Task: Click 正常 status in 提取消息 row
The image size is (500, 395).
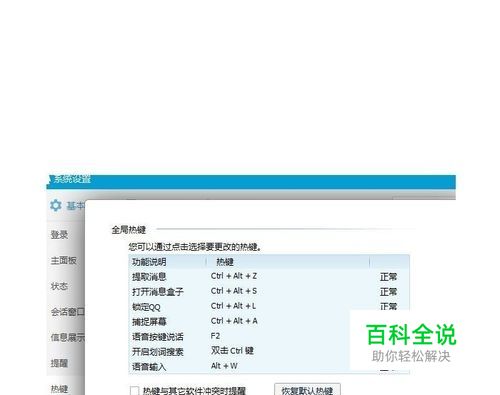Action: click(389, 277)
